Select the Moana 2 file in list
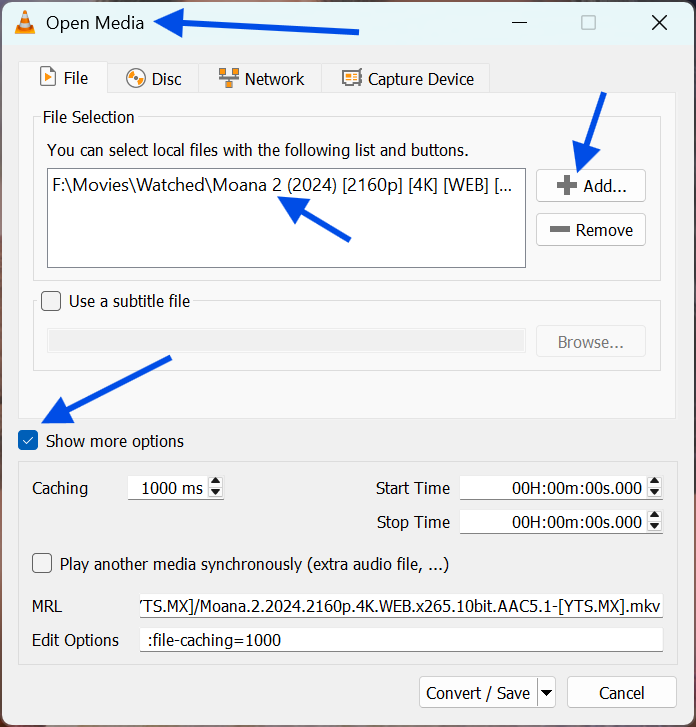This screenshot has width=696, height=727. click(x=282, y=185)
